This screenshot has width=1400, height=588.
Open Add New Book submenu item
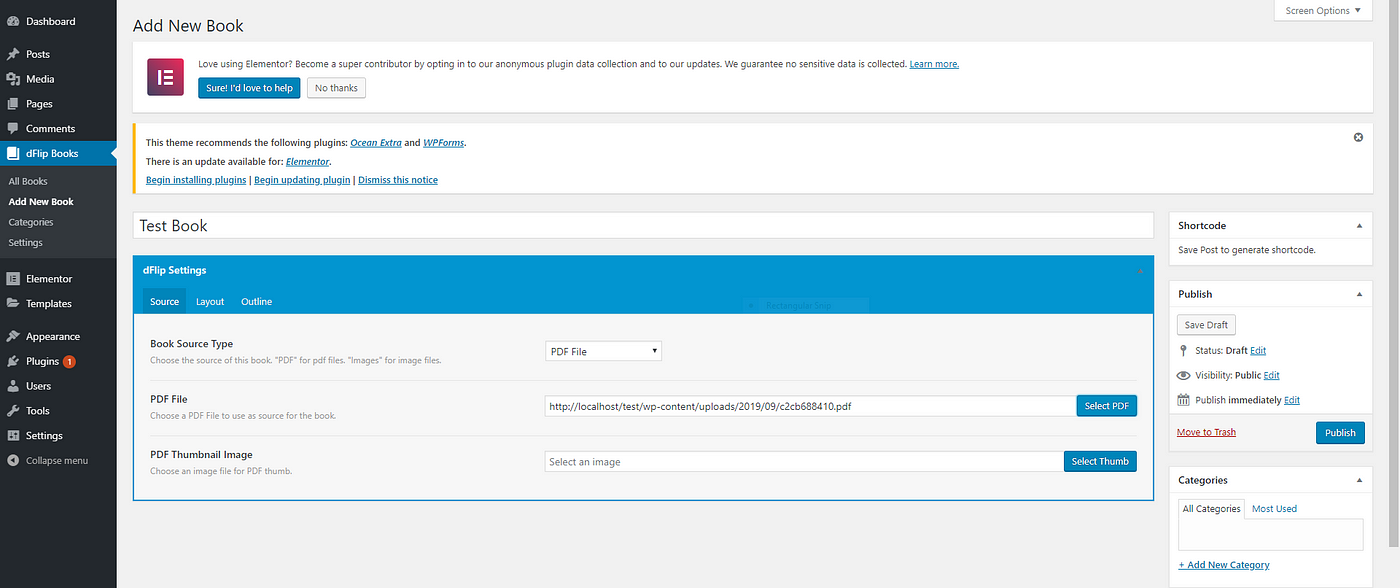pyautogui.click(x=41, y=202)
